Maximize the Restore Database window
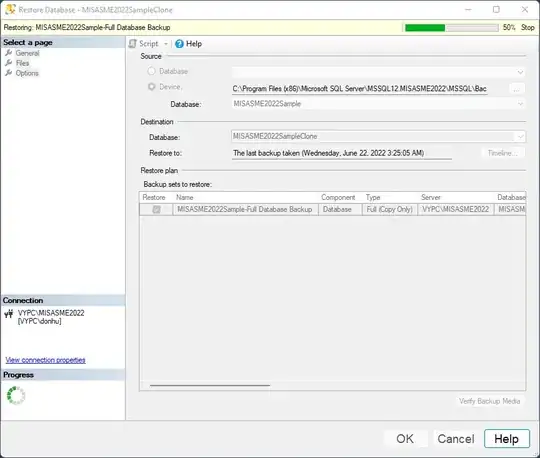The height and width of the screenshot is (458, 540). click(496, 9)
